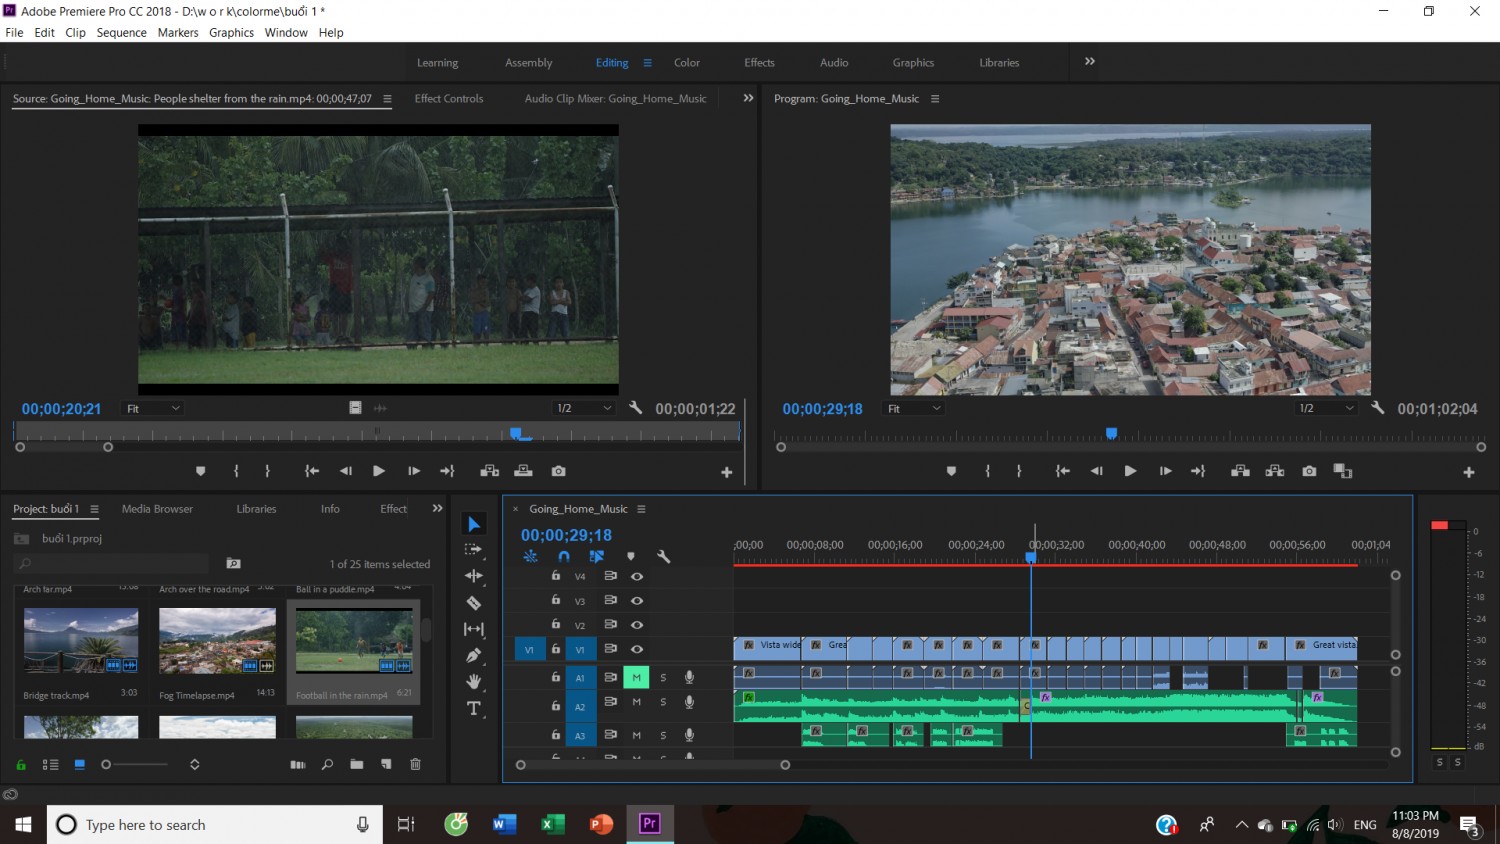Viewport: 1500px width, 844px height.
Task: Open timeline display settings wrench
Action: (x=663, y=556)
